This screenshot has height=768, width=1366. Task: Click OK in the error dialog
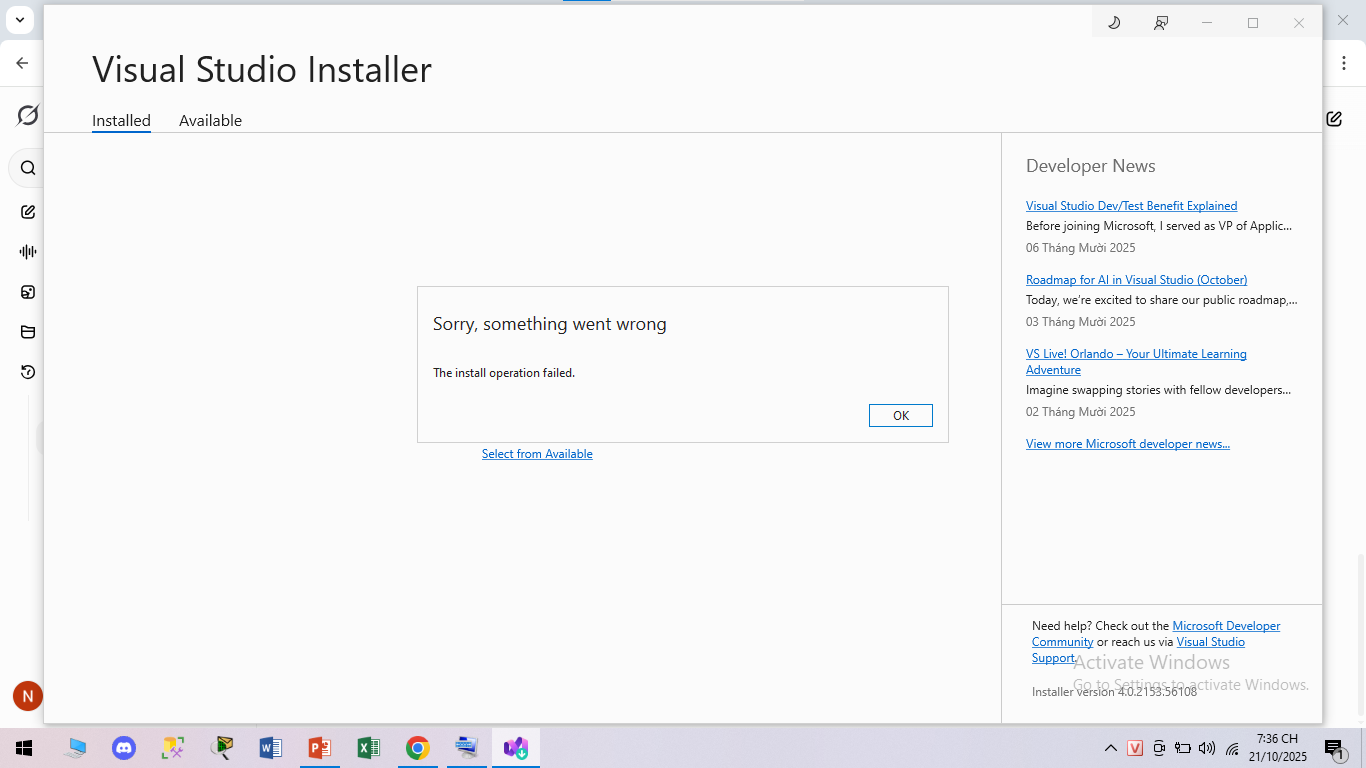tap(900, 415)
